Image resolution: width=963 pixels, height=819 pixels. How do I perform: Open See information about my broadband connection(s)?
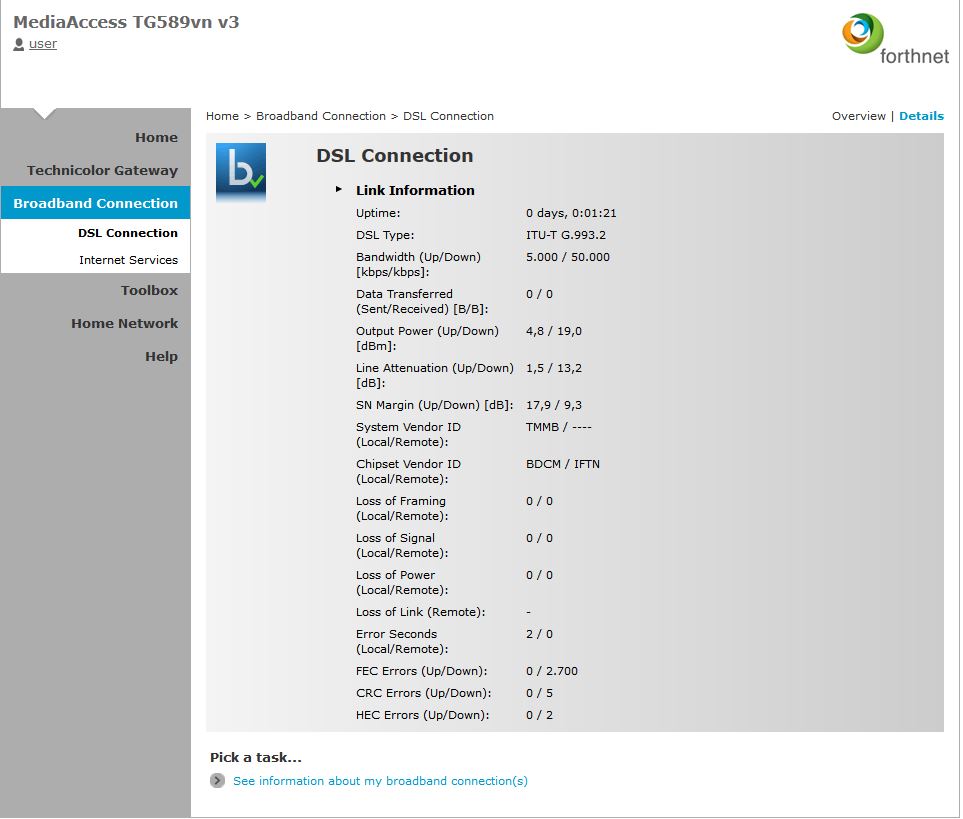[x=380, y=781]
